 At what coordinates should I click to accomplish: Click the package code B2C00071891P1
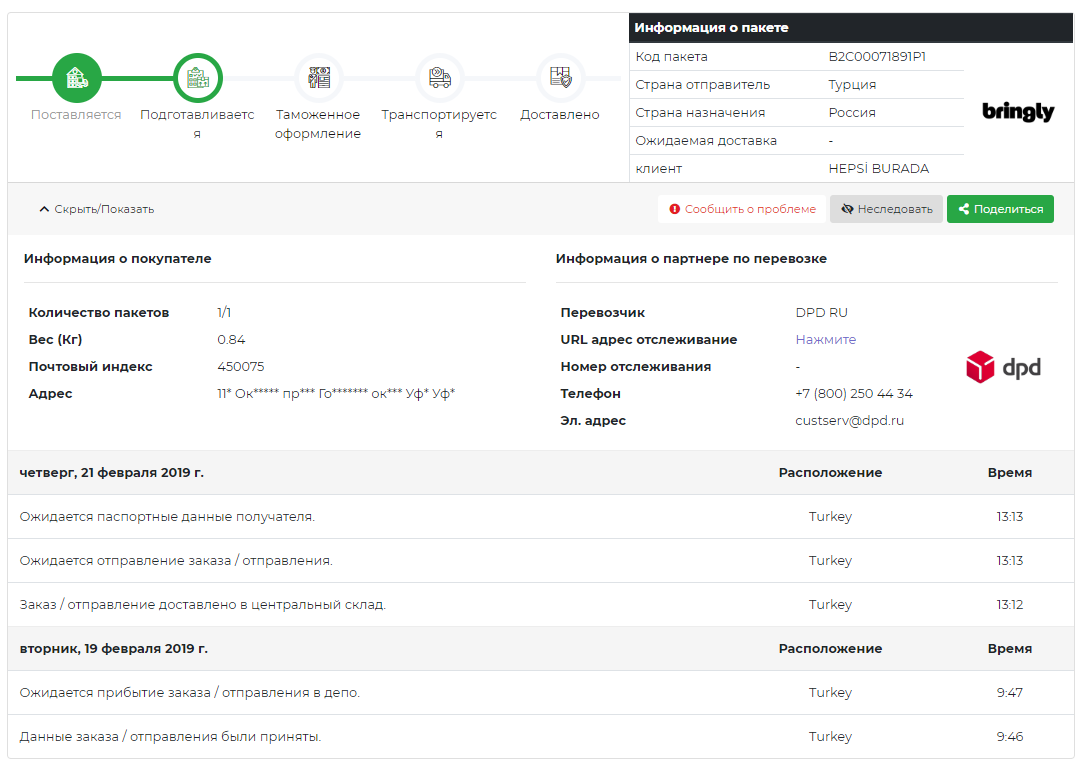point(877,57)
